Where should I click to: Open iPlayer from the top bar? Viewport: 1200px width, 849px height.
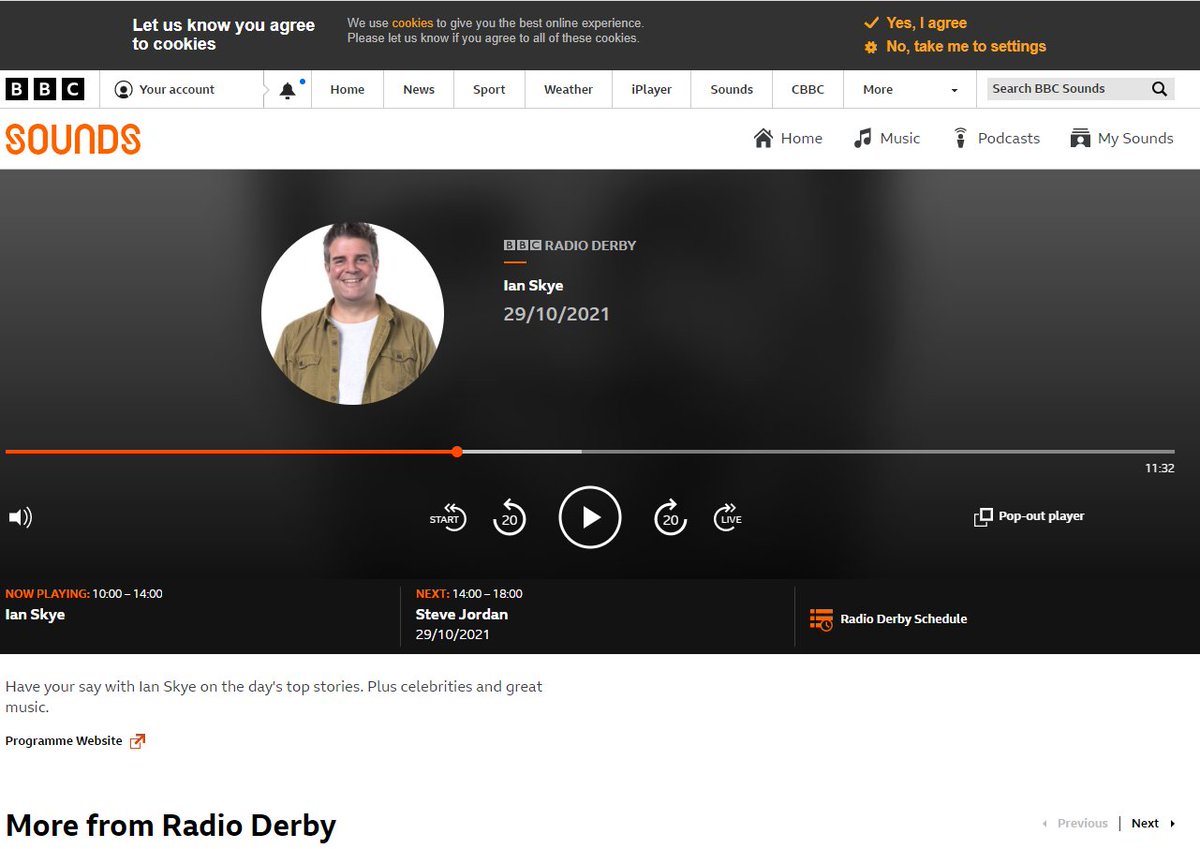click(651, 89)
